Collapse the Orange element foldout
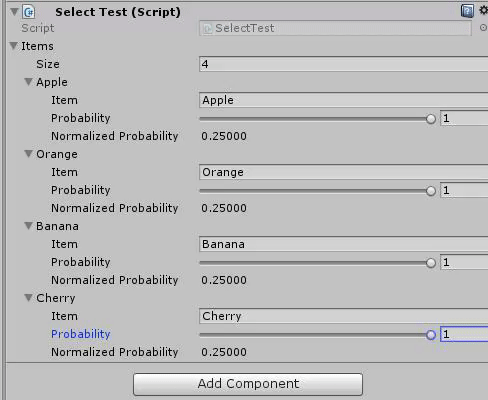 (28, 154)
